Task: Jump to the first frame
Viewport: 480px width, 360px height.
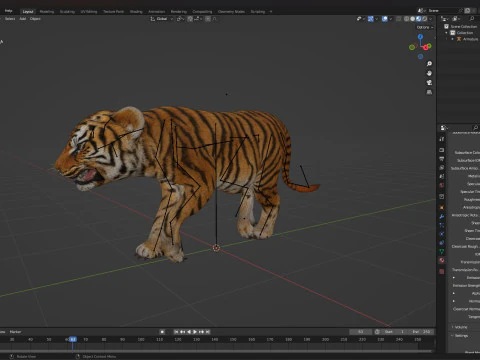Action: 176,332
